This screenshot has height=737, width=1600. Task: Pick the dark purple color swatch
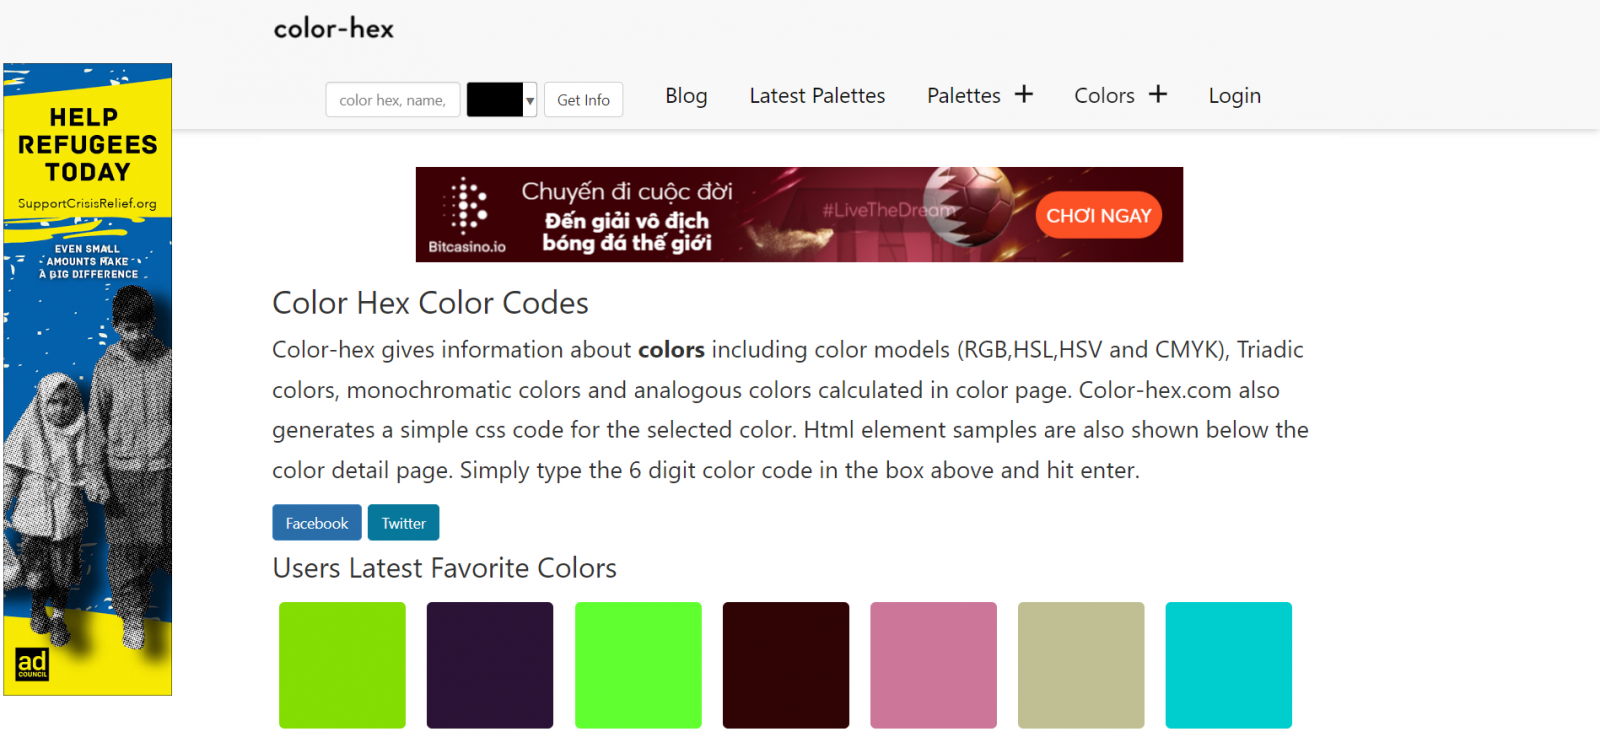pos(490,665)
